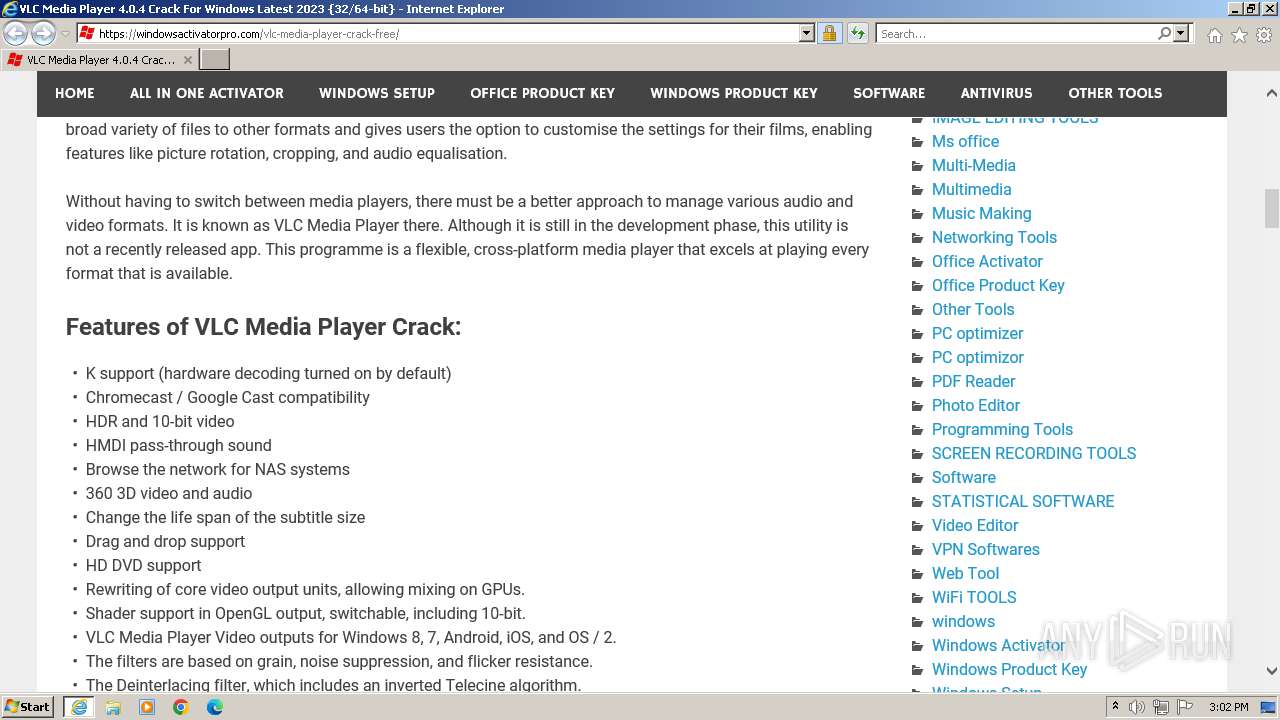Click the folder icon beside Music Making
The width and height of the screenshot is (1280, 720).
918,214
